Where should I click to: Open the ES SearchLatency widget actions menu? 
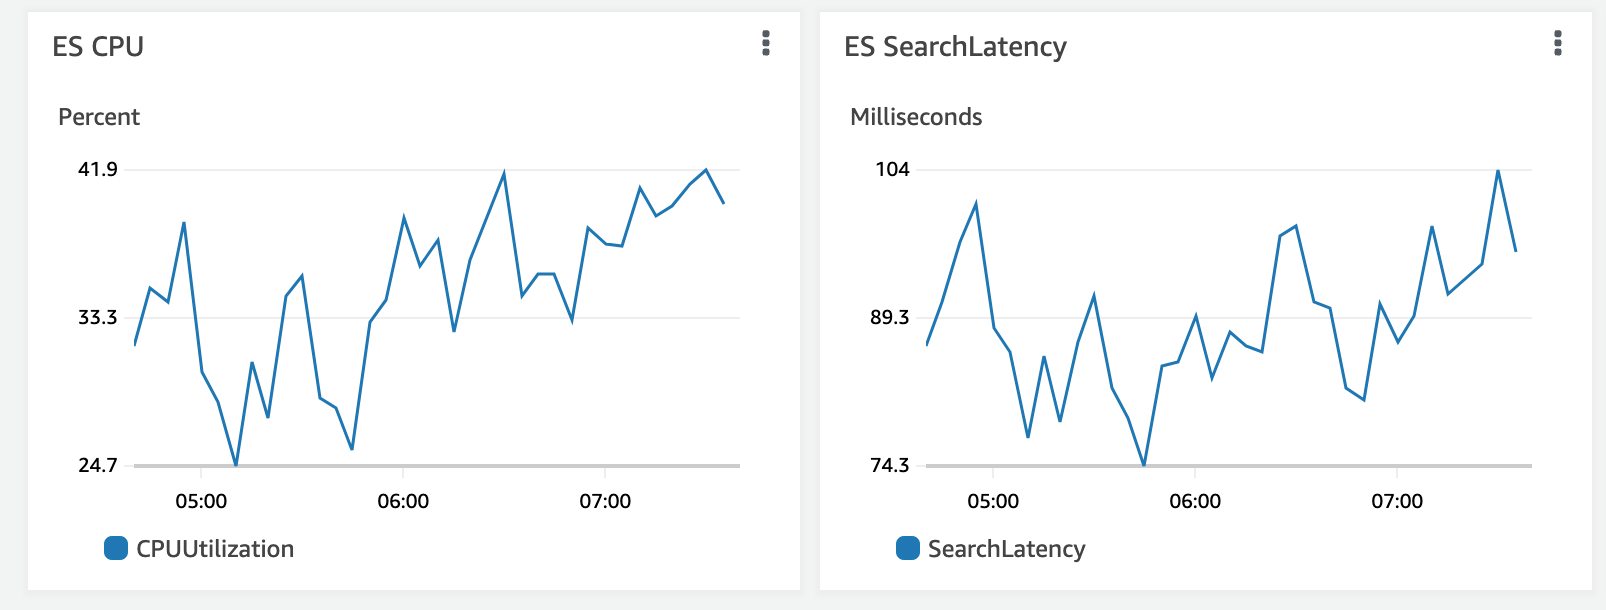pos(1557,43)
